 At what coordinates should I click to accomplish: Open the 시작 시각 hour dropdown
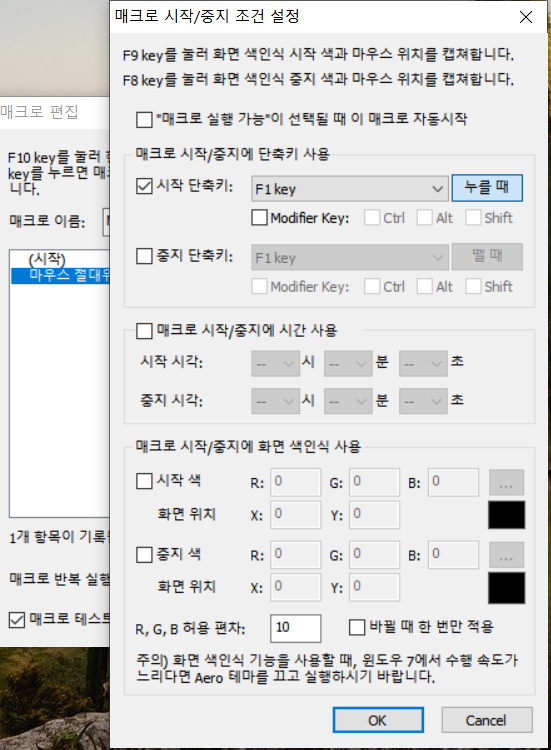276,364
